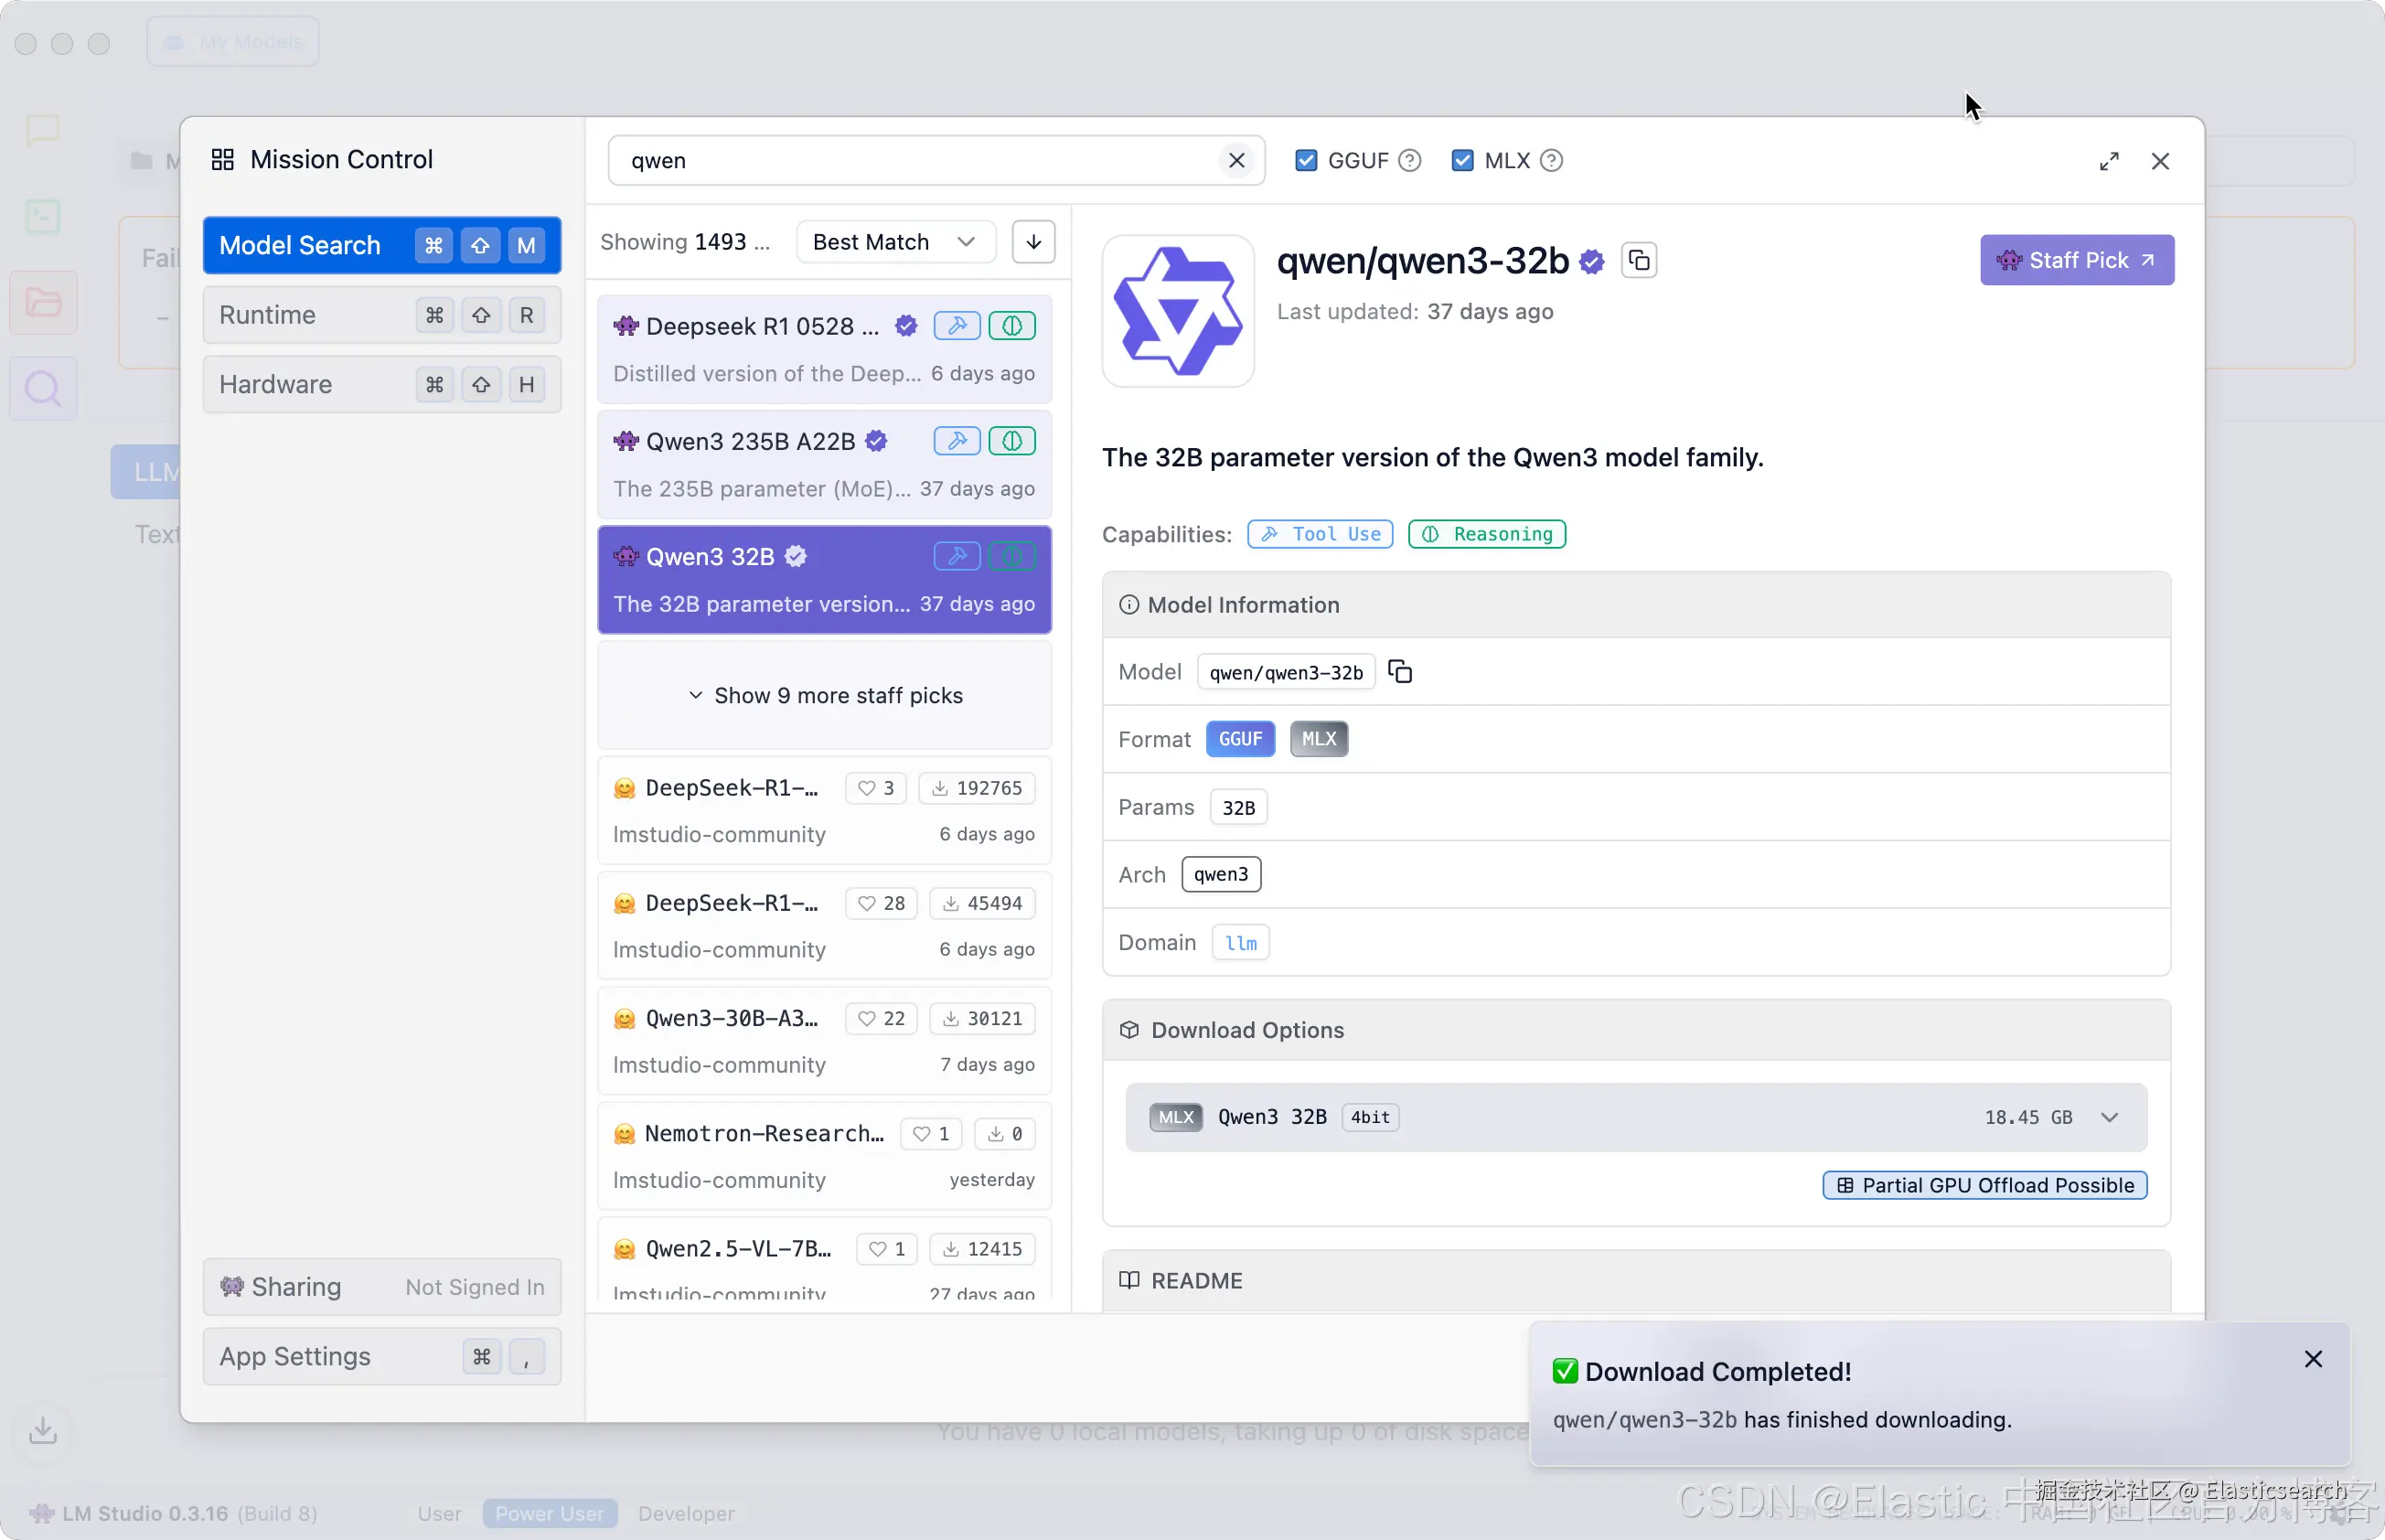Select the MLX format badge

pos(1318,739)
